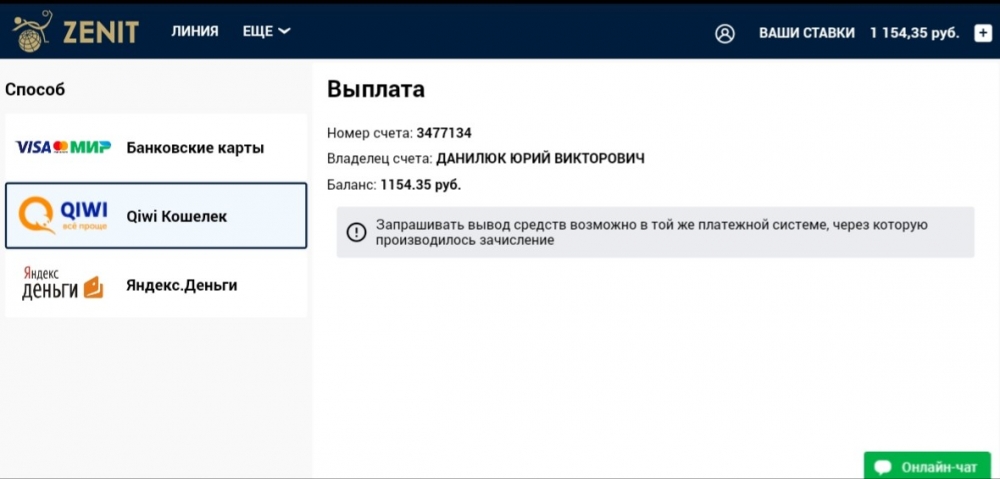This screenshot has width=1000, height=479.
Task: Open the ЛИНИЯ menu item
Action: pos(194,32)
